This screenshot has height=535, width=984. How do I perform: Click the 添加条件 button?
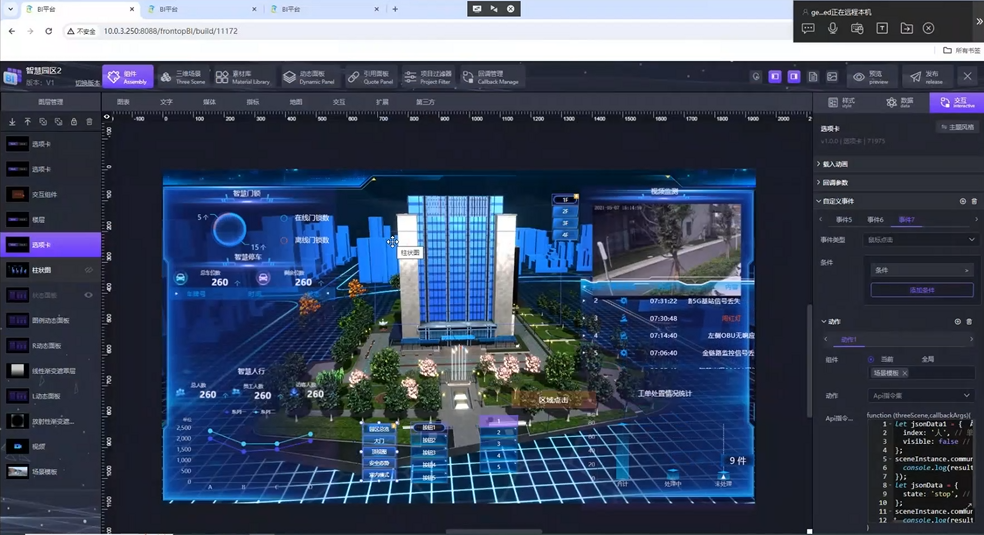click(x=921, y=290)
